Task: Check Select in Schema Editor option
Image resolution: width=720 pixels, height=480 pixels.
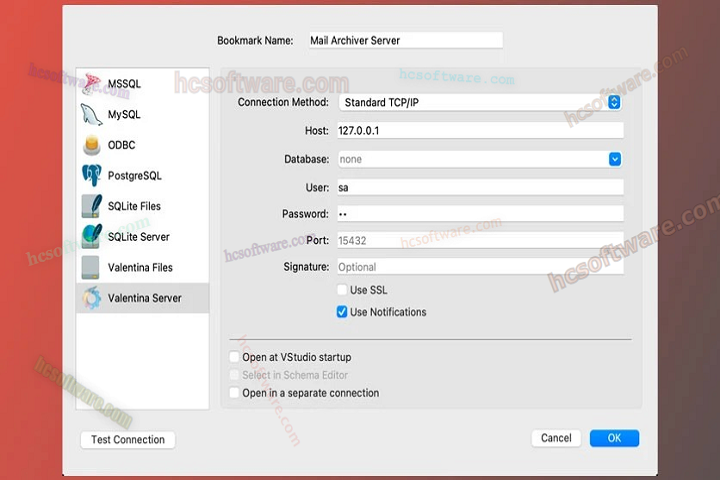Action: point(234,375)
